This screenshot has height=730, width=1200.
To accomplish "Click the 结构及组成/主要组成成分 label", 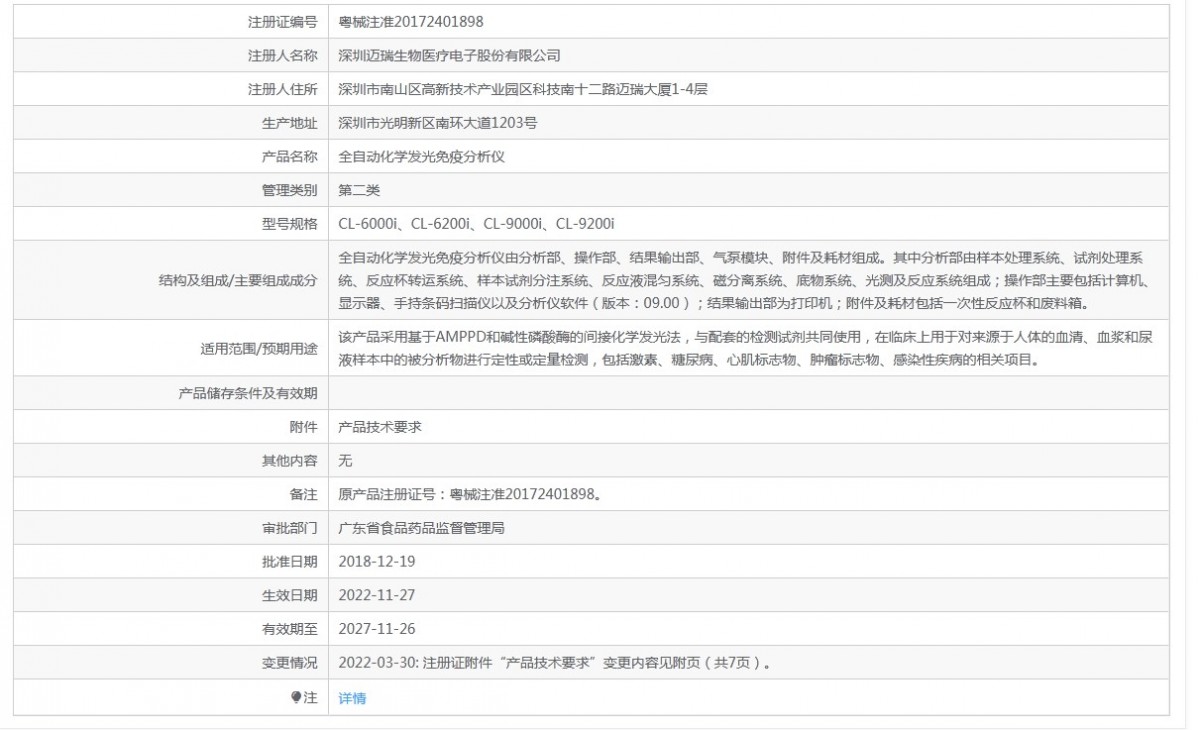I will coord(238,280).
